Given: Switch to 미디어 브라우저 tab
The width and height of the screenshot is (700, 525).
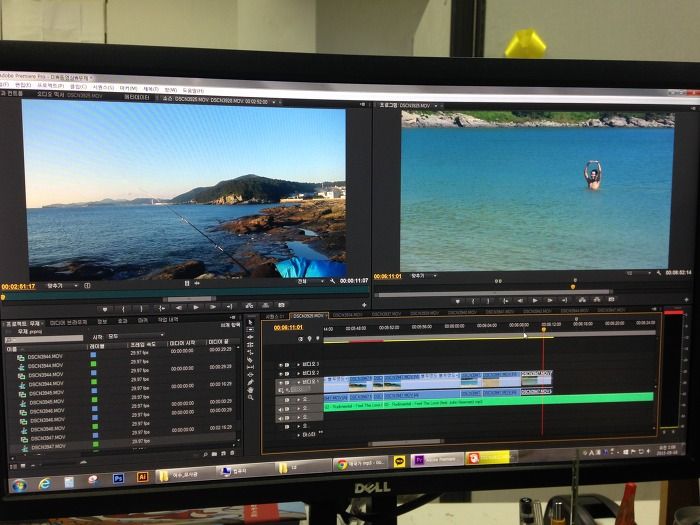Looking at the screenshot, I should point(68,322).
